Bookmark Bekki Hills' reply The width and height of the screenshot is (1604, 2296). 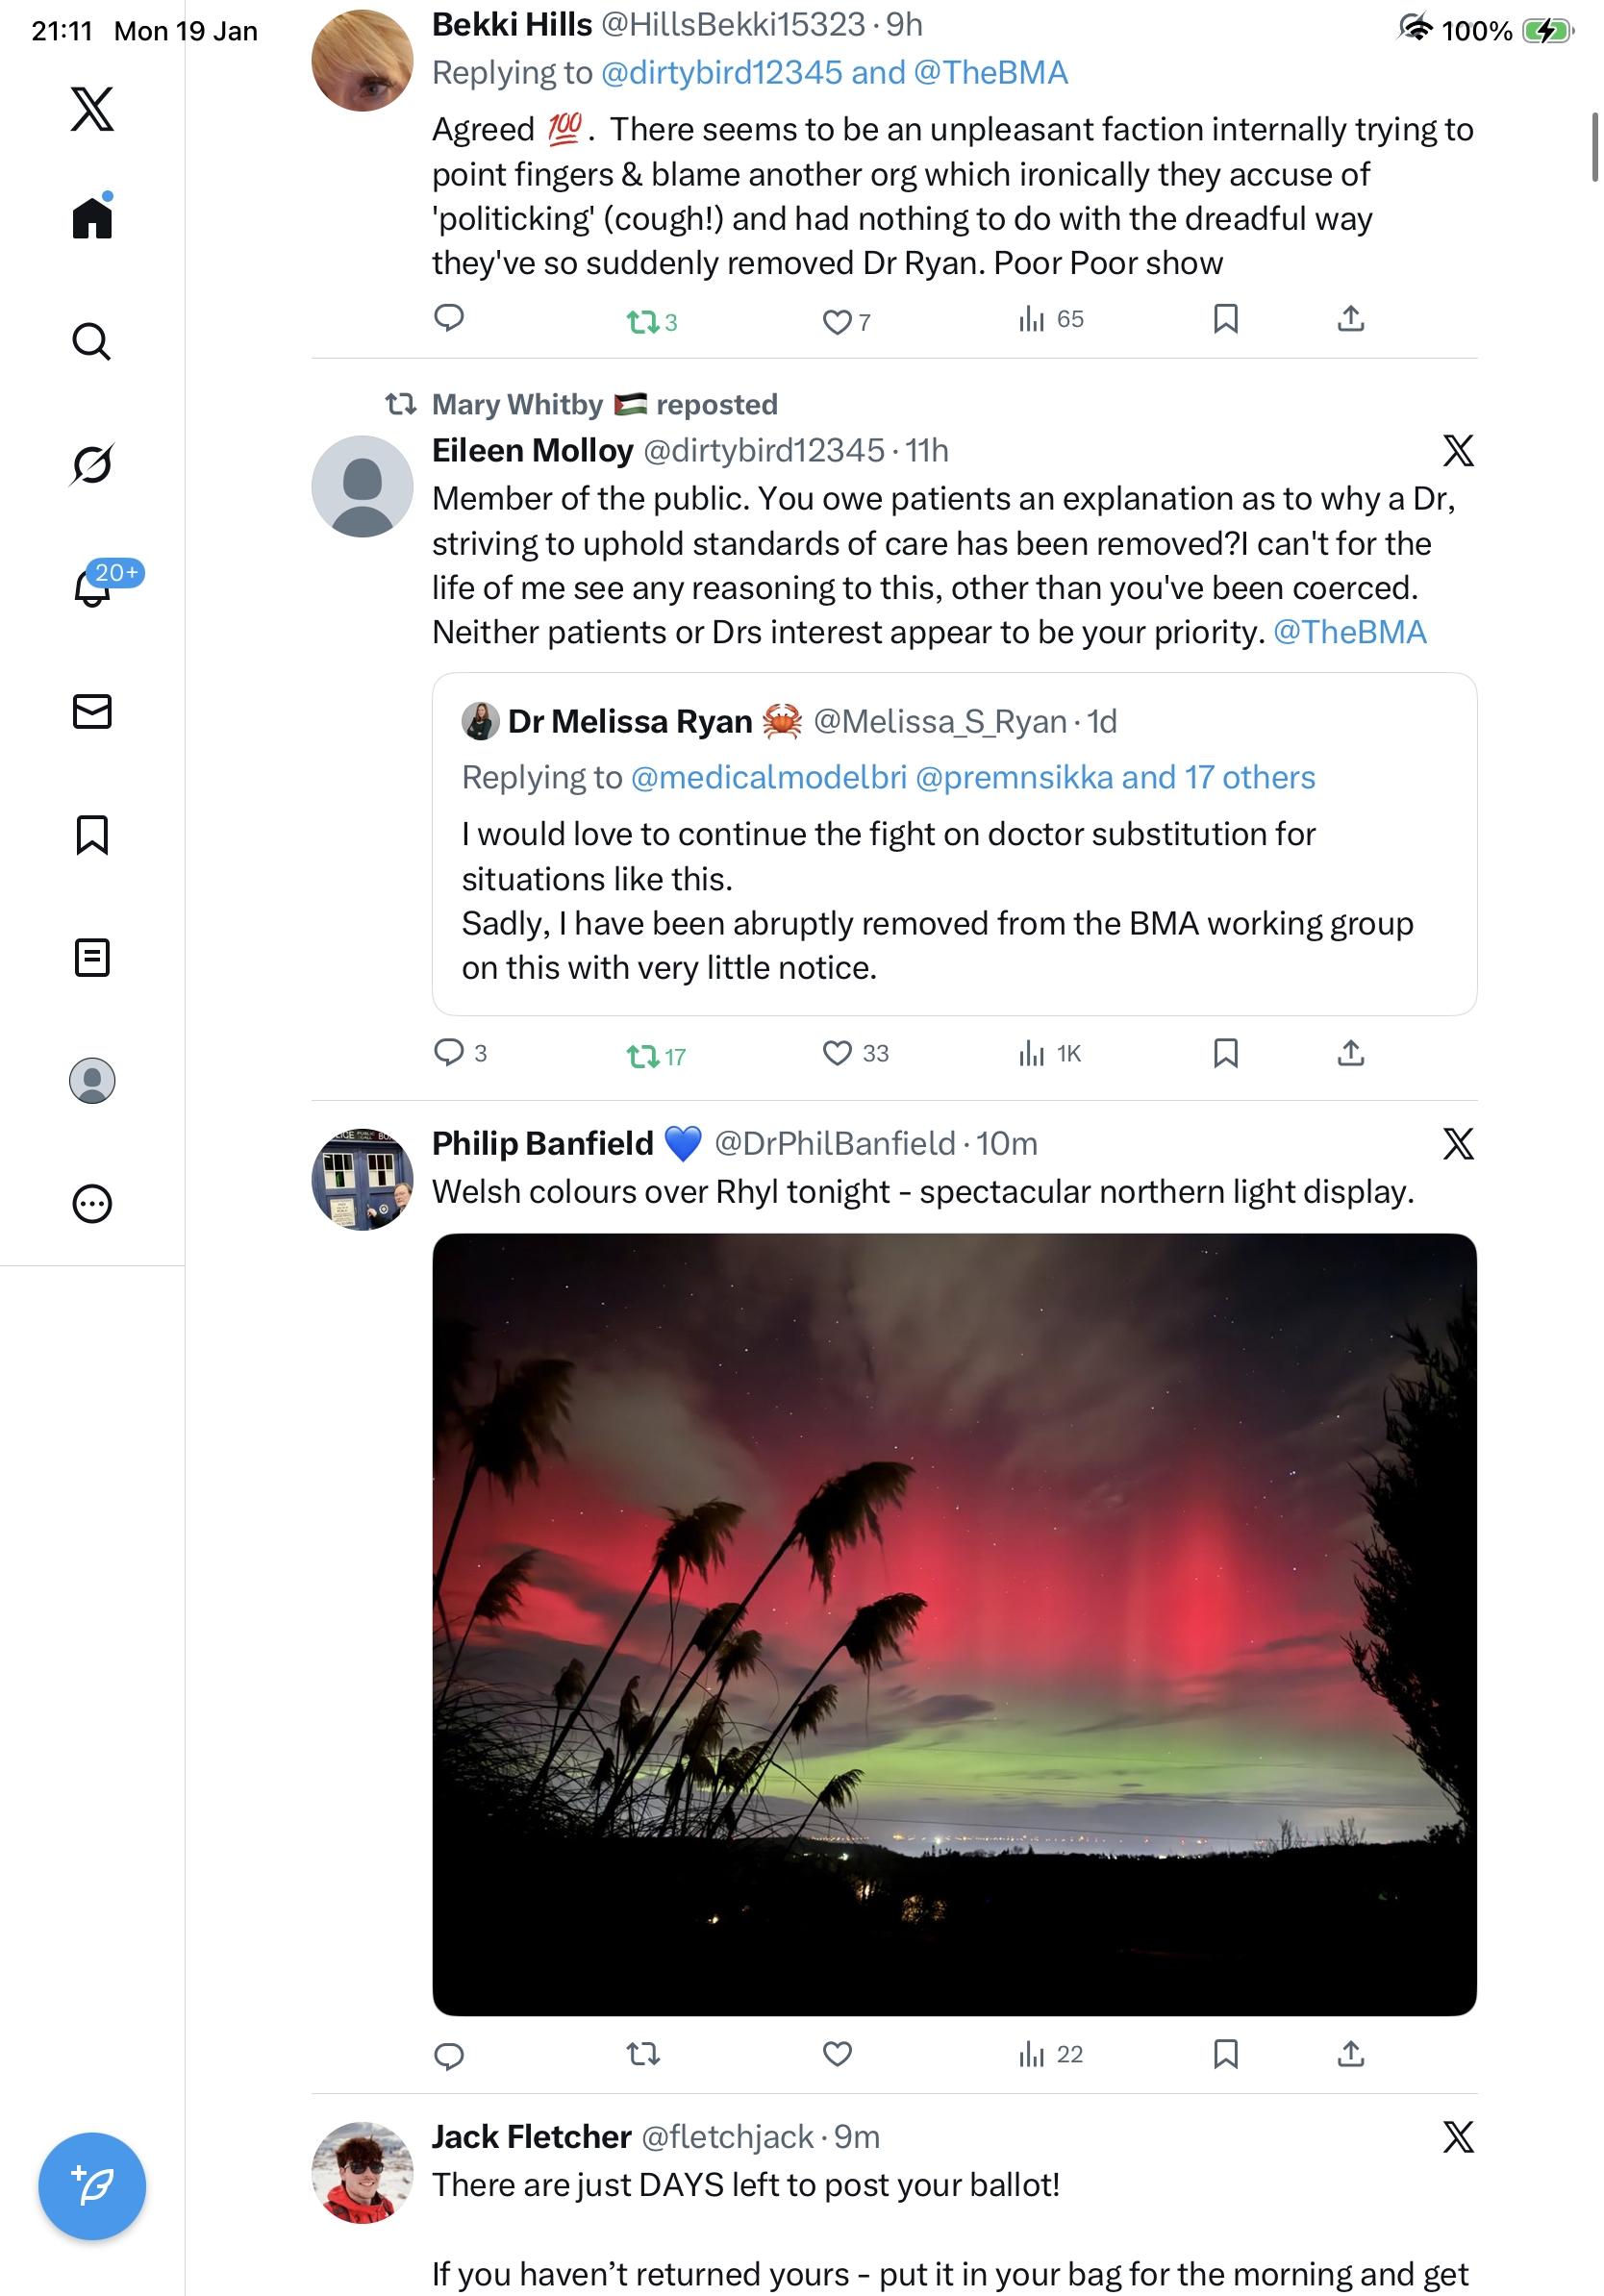pos(1225,319)
